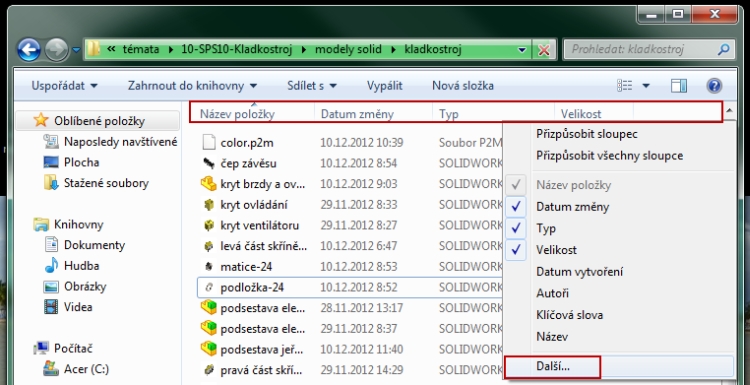Click the modely solid breadcrumb
Viewport: 750px width, 385px height.
coord(349,49)
